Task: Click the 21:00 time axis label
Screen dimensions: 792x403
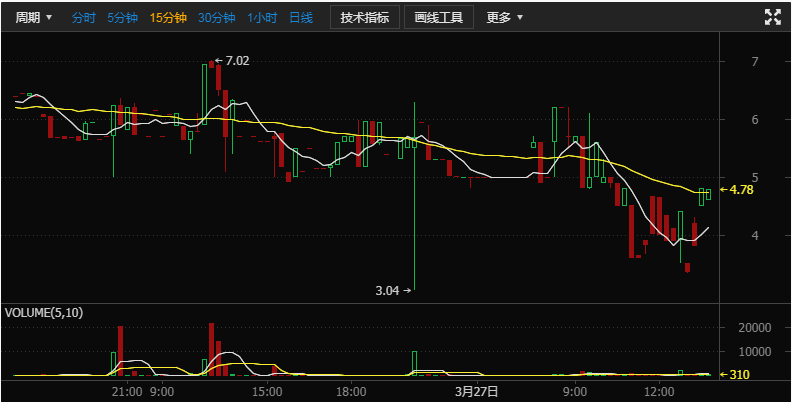Action: click(x=127, y=391)
